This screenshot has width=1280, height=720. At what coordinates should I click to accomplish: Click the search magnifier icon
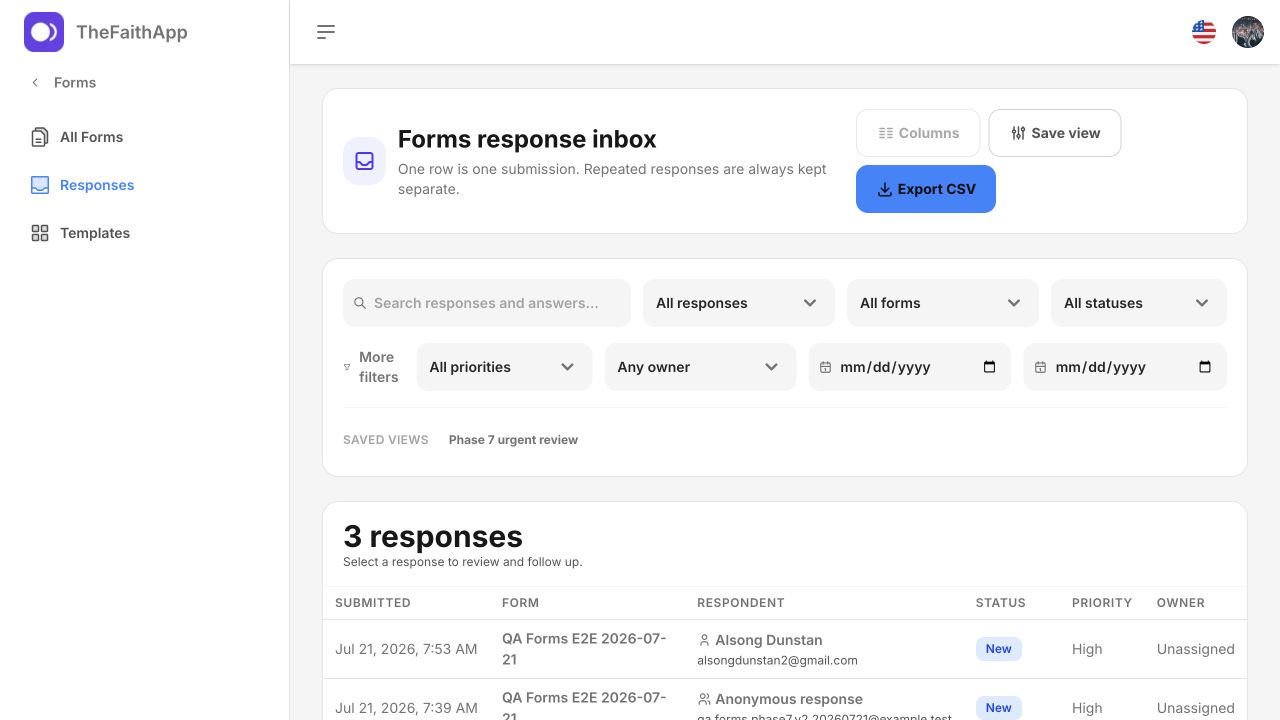[x=360, y=303]
